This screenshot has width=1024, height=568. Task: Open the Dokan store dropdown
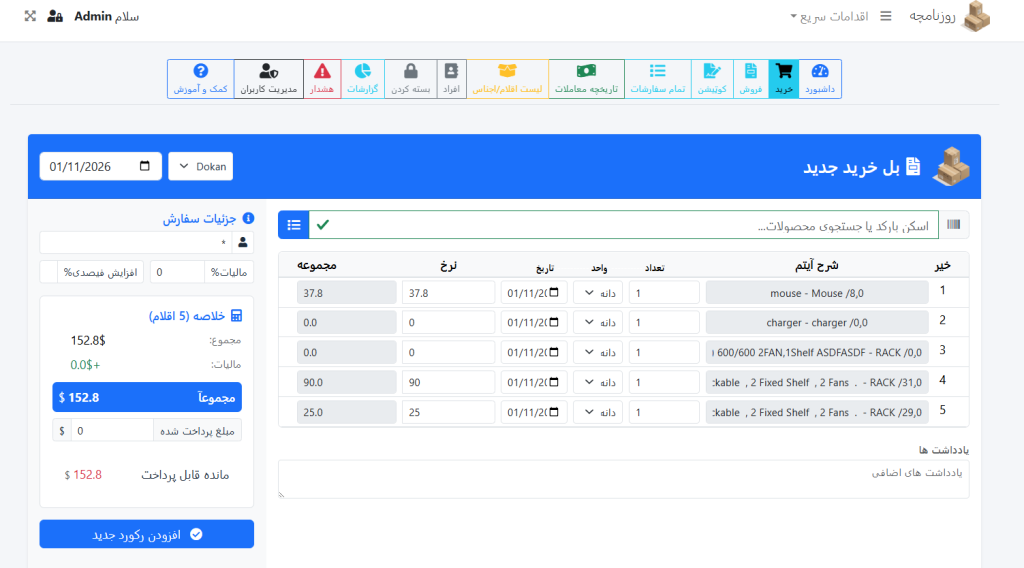(x=200, y=166)
